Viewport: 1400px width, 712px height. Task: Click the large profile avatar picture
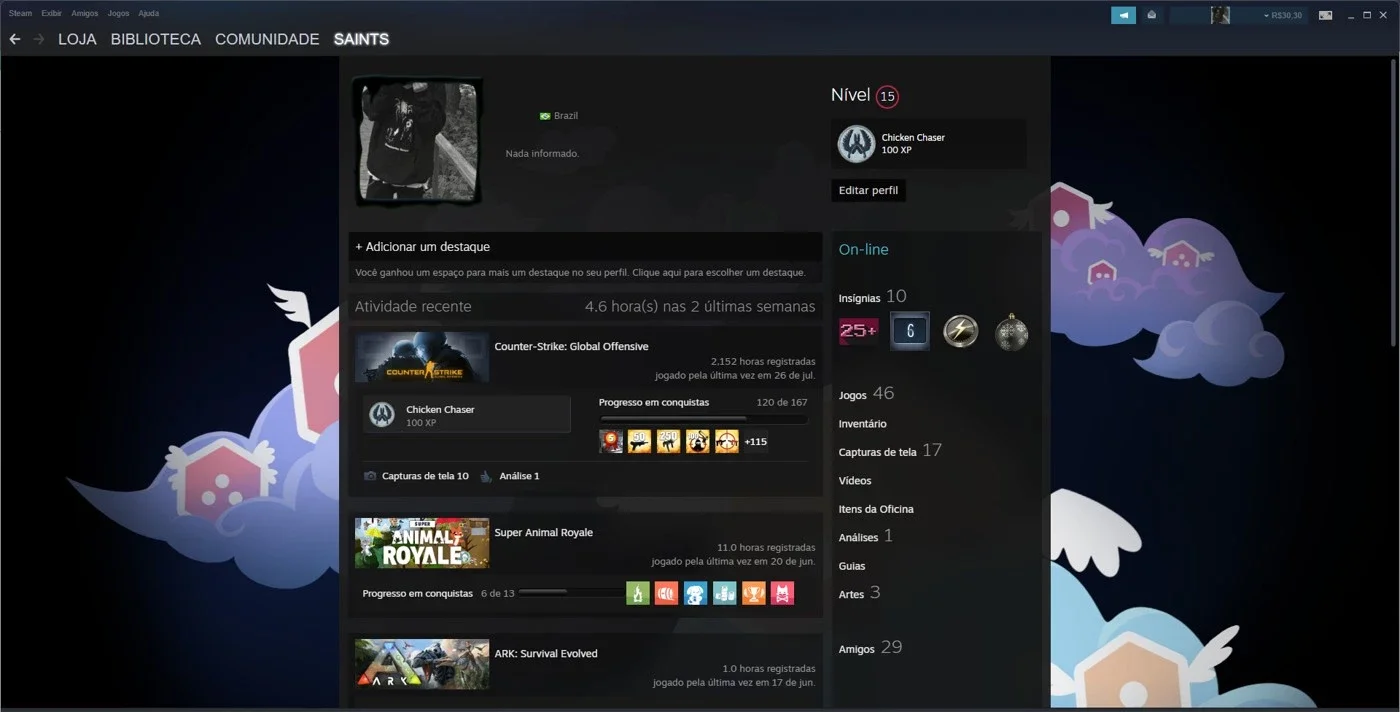(x=420, y=140)
